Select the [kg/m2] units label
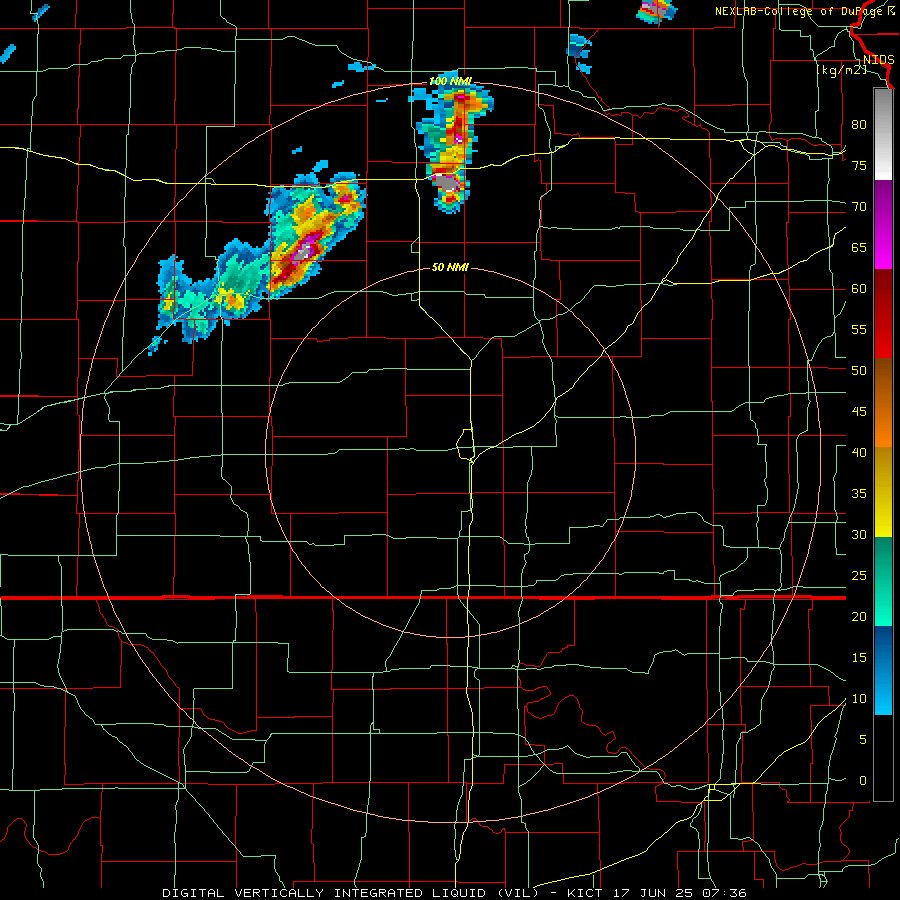Viewport: 900px width, 900px height. tap(841, 70)
